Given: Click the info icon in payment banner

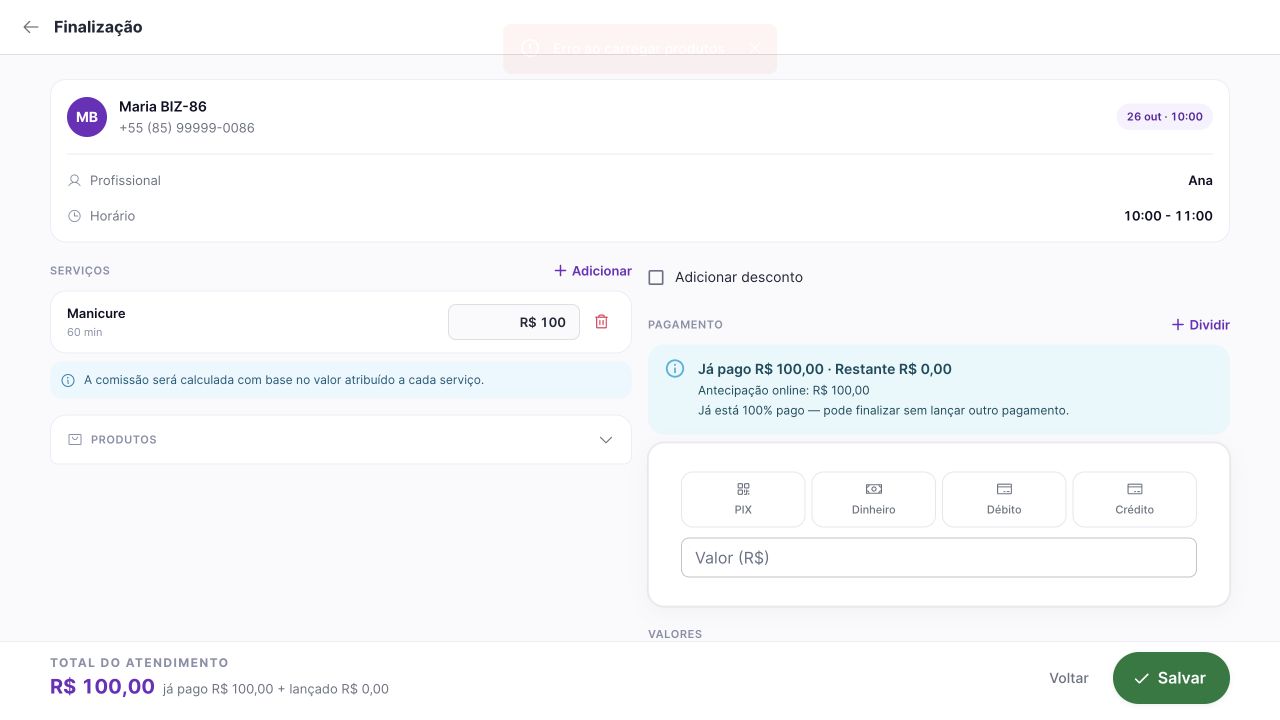Looking at the screenshot, I should pyautogui.click(x=675, y=369).
